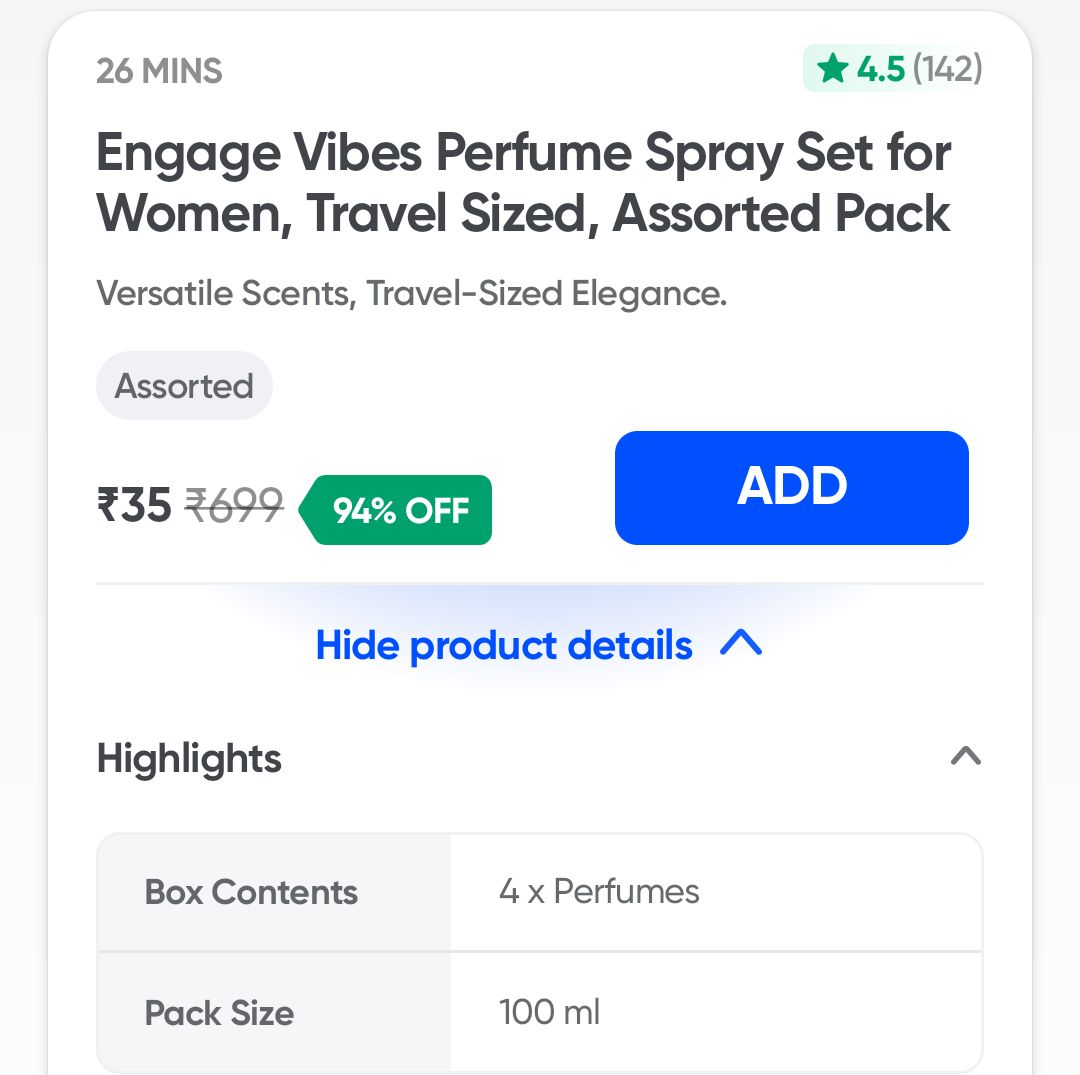
Task: Click the 100 ml pack size value
Action: [x=549, y=1013]
